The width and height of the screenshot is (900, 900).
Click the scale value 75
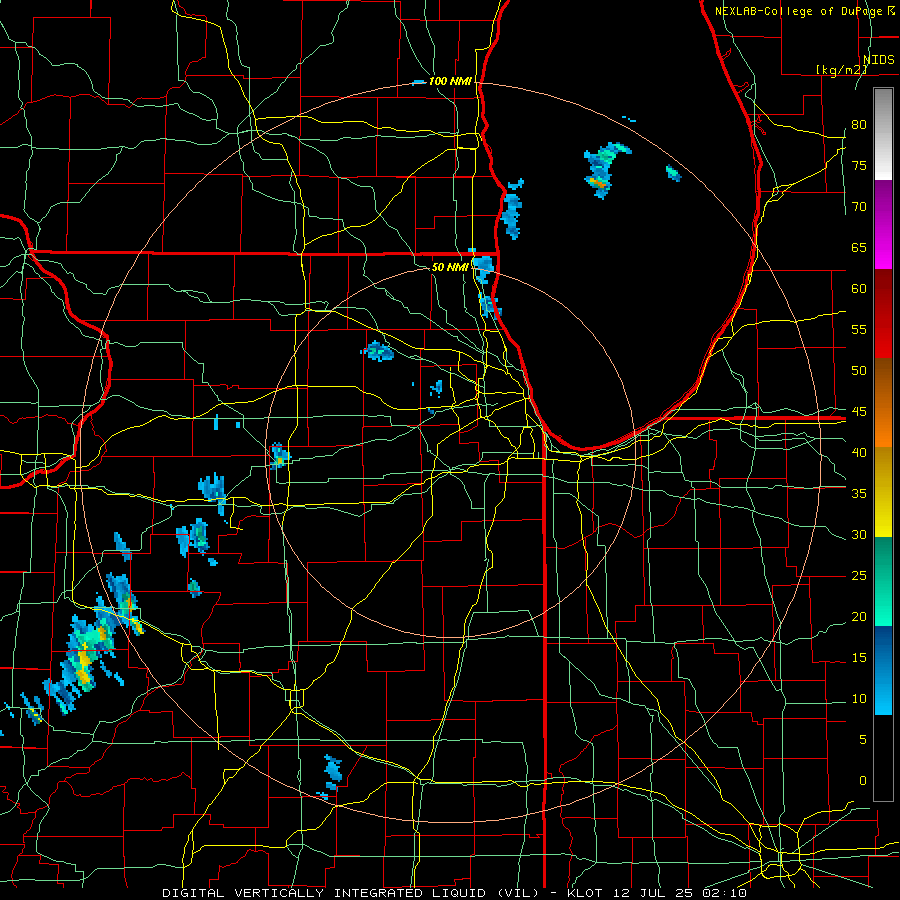tap(859, 165)
